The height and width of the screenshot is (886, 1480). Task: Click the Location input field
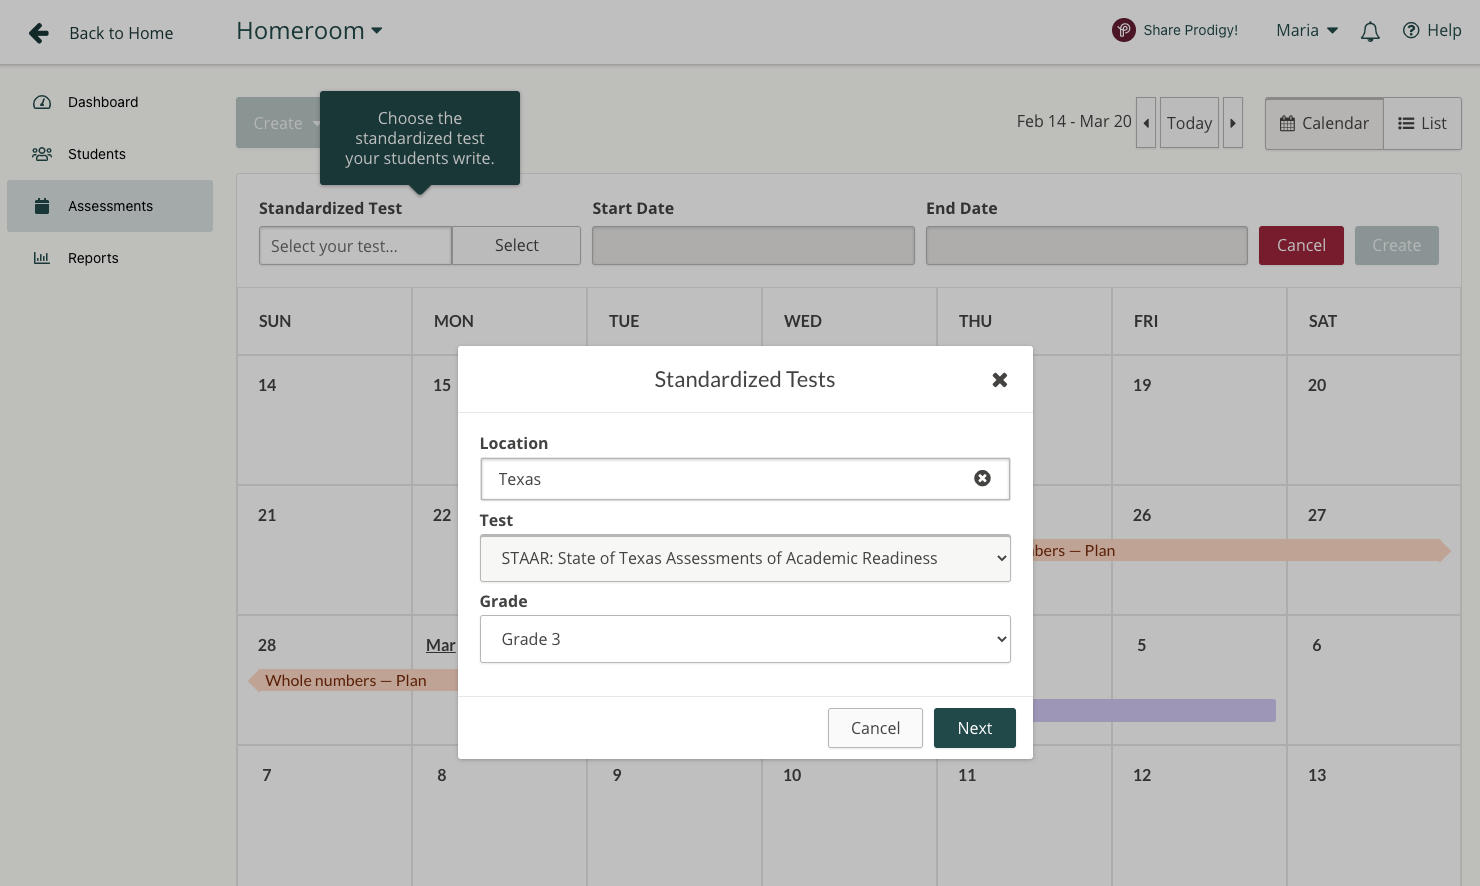click(745, 479)
